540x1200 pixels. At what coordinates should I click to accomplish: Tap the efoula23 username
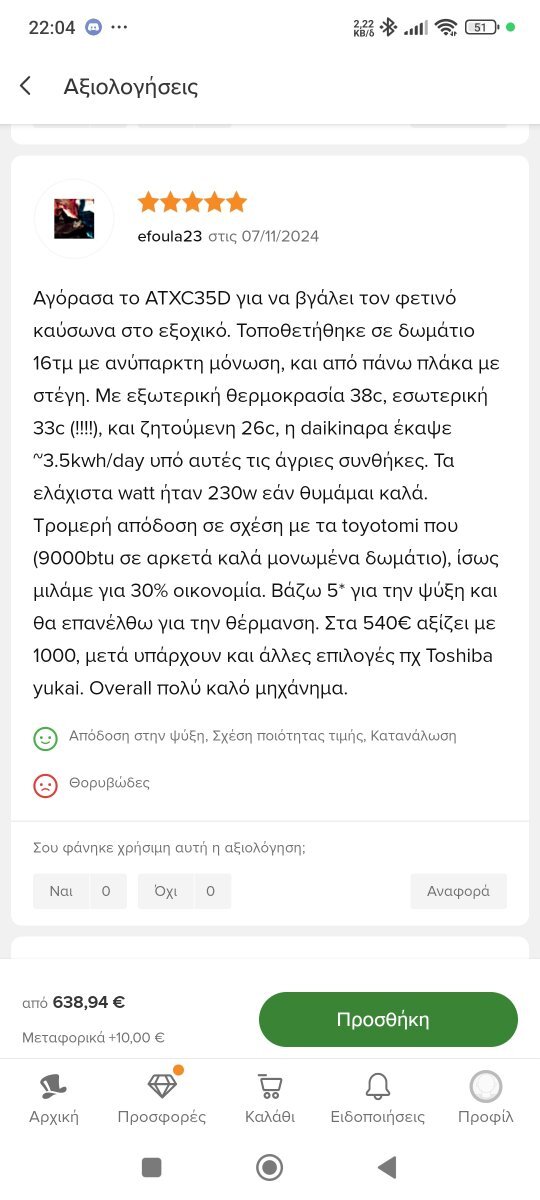point(170,237)
